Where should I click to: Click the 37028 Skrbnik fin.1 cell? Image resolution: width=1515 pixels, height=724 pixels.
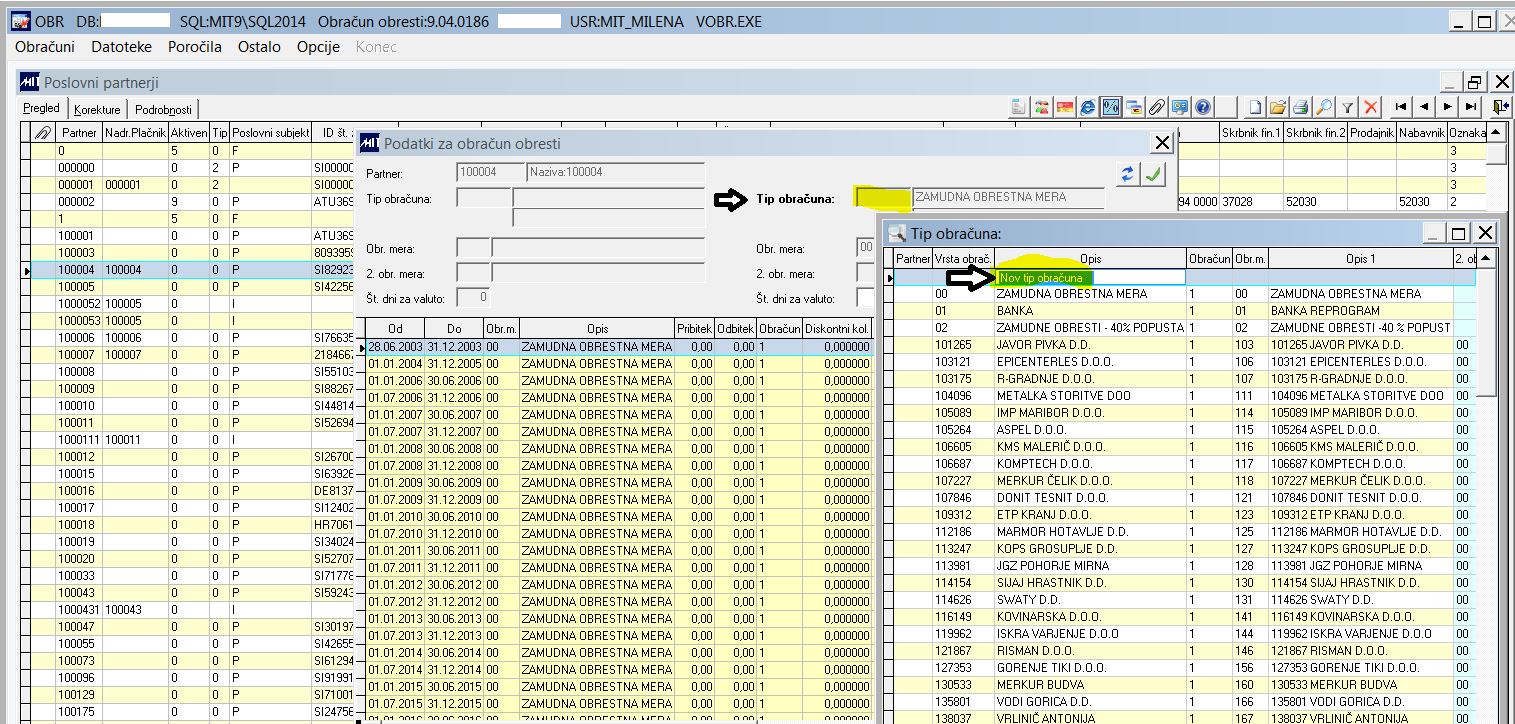pyautogui.click(x=1251, y=202)
